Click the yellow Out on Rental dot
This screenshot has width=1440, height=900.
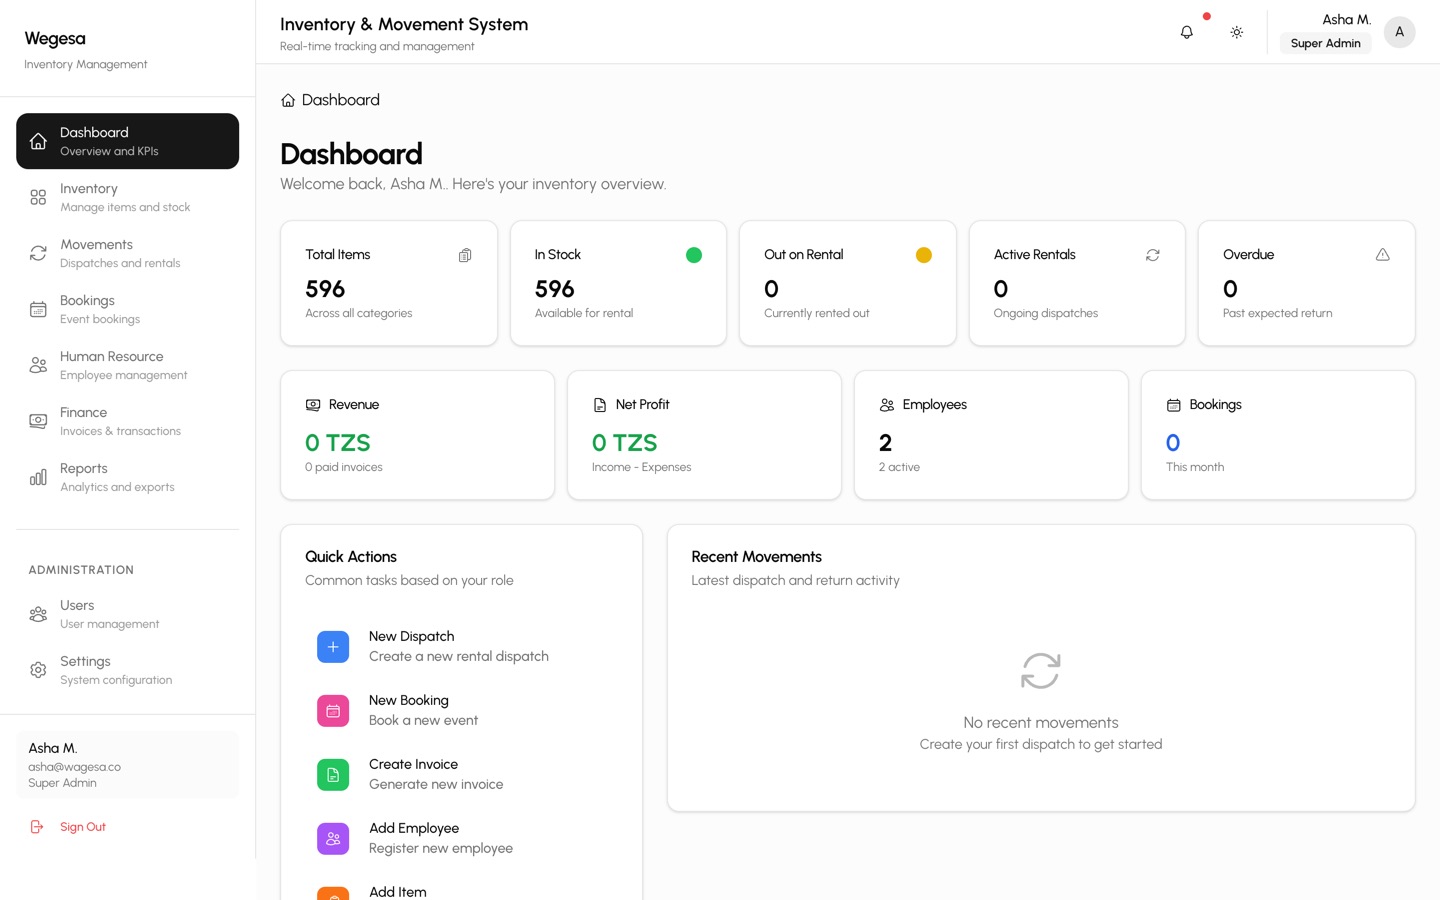[924, 255]
